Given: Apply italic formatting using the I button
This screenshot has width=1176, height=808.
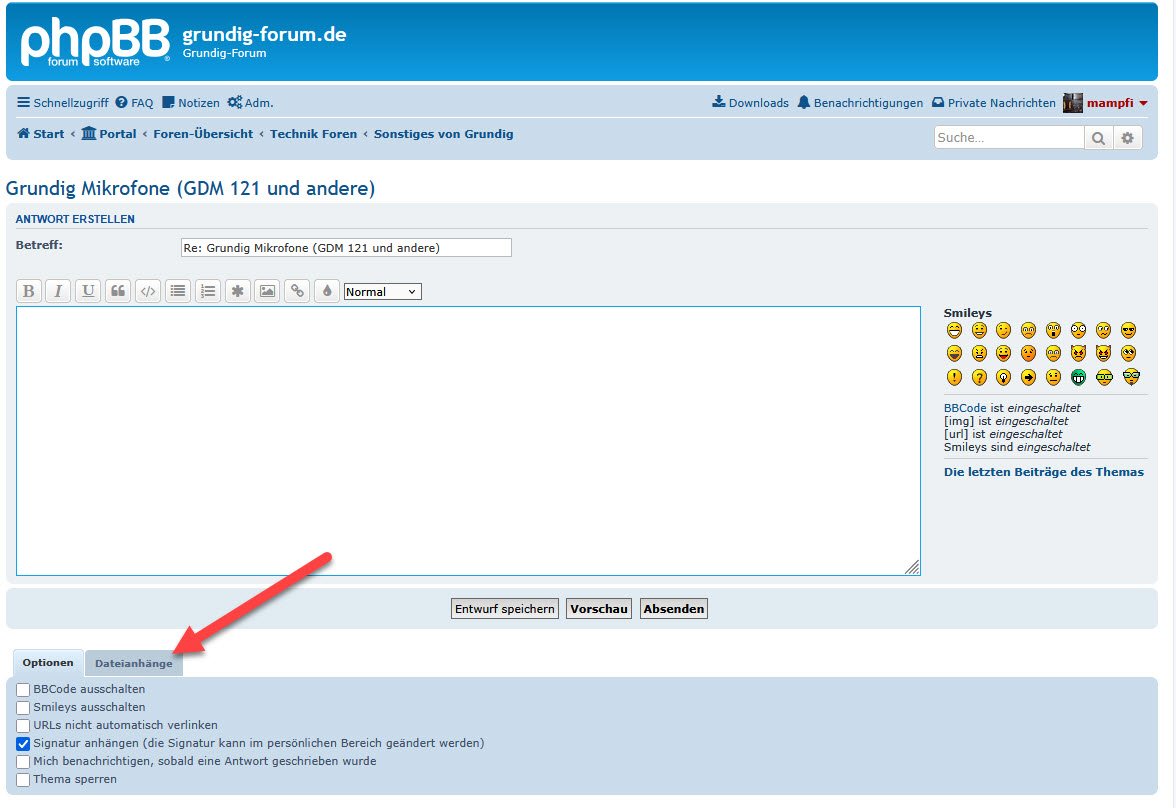Looking at the screenshot, I should point(58,291).
